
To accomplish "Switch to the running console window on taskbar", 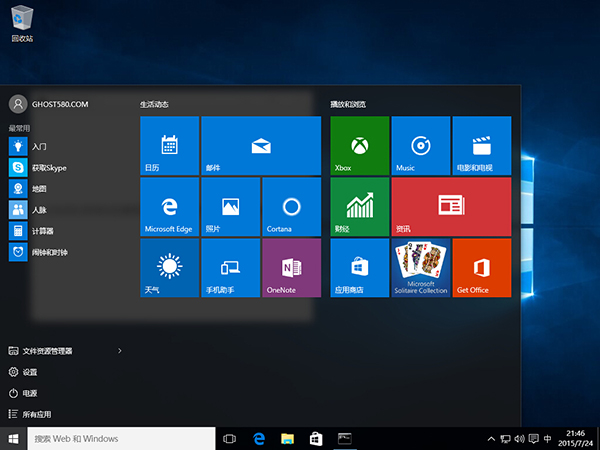I will [345, 439].
